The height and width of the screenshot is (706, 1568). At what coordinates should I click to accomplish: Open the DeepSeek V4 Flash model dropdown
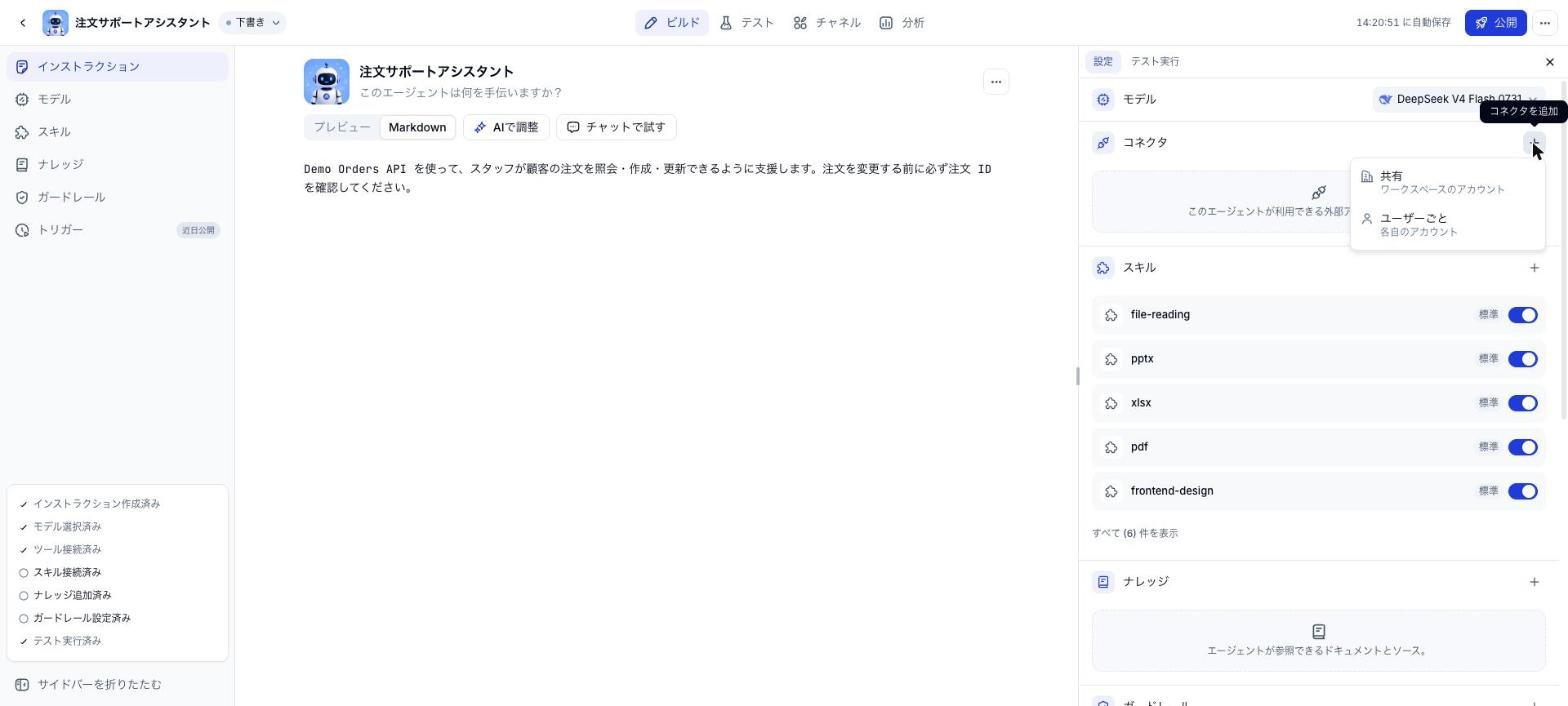click(1459, 99)
